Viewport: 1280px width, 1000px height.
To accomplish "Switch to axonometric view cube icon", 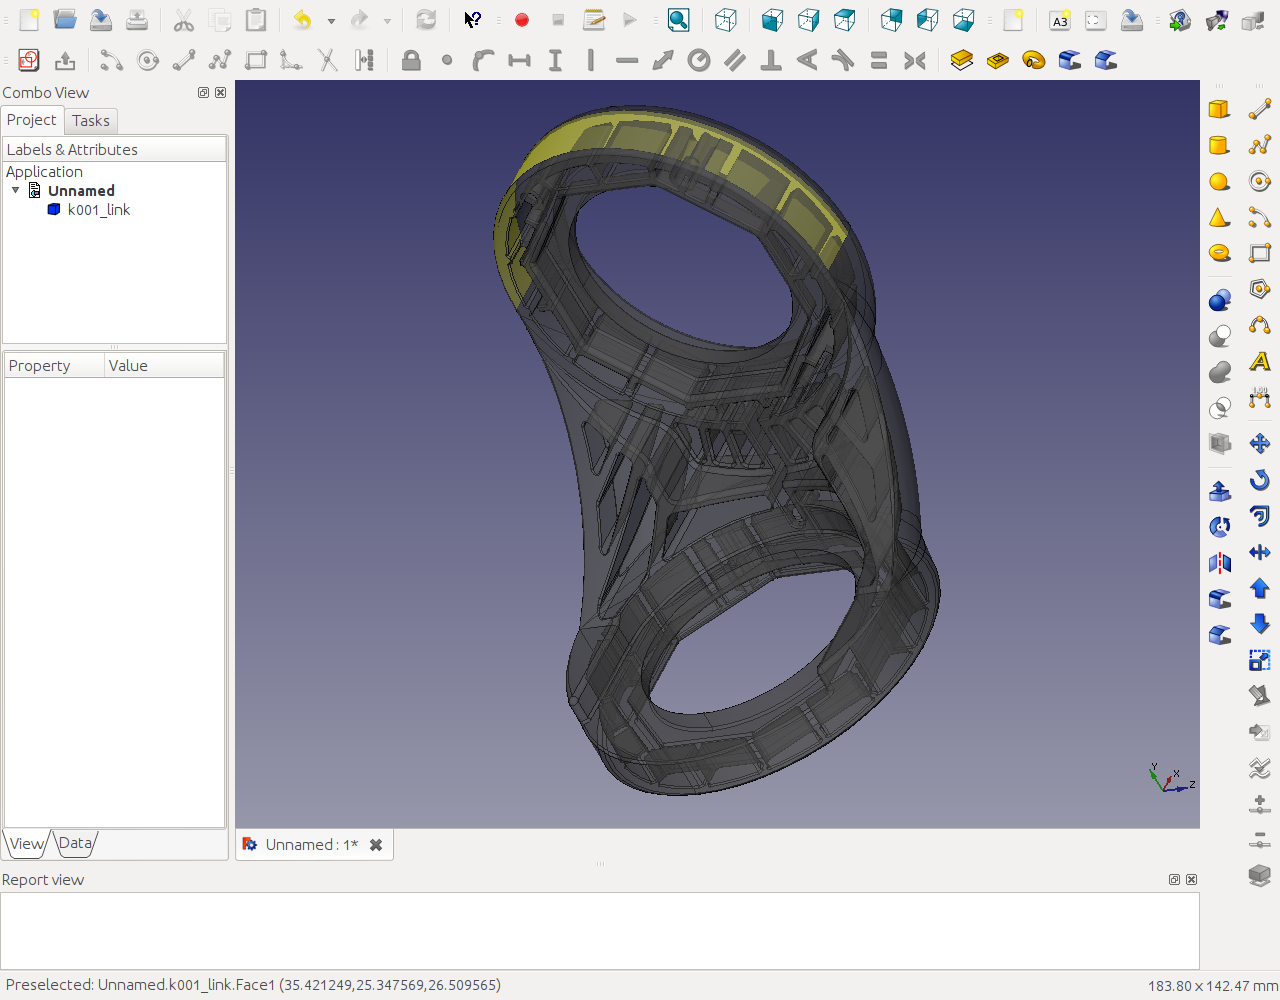I will (726, 20).
